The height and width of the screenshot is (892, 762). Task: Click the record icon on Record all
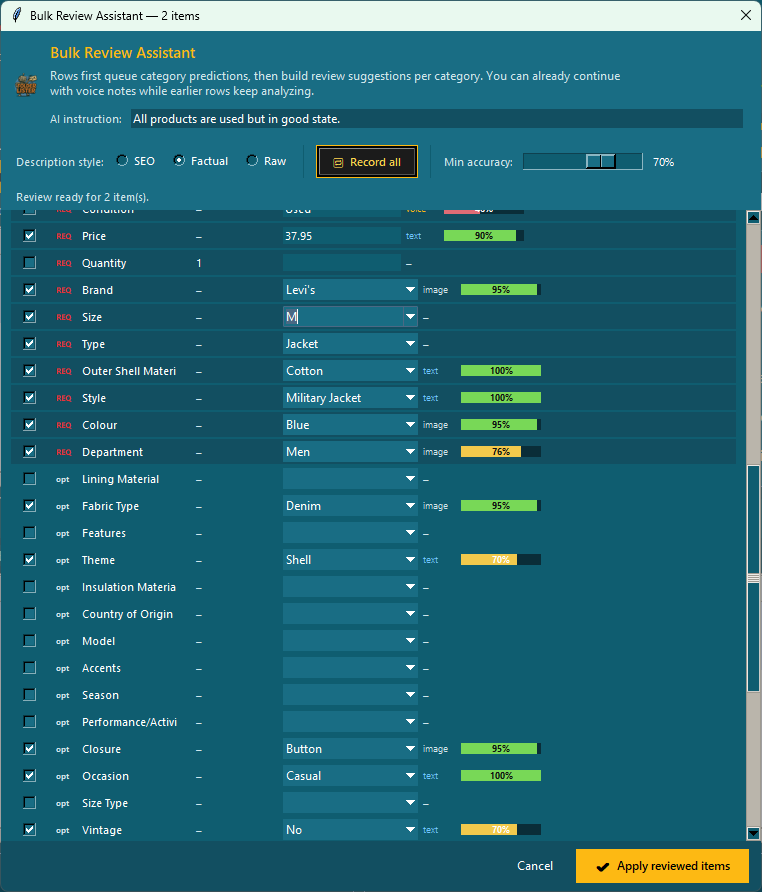tap(338, 162)
